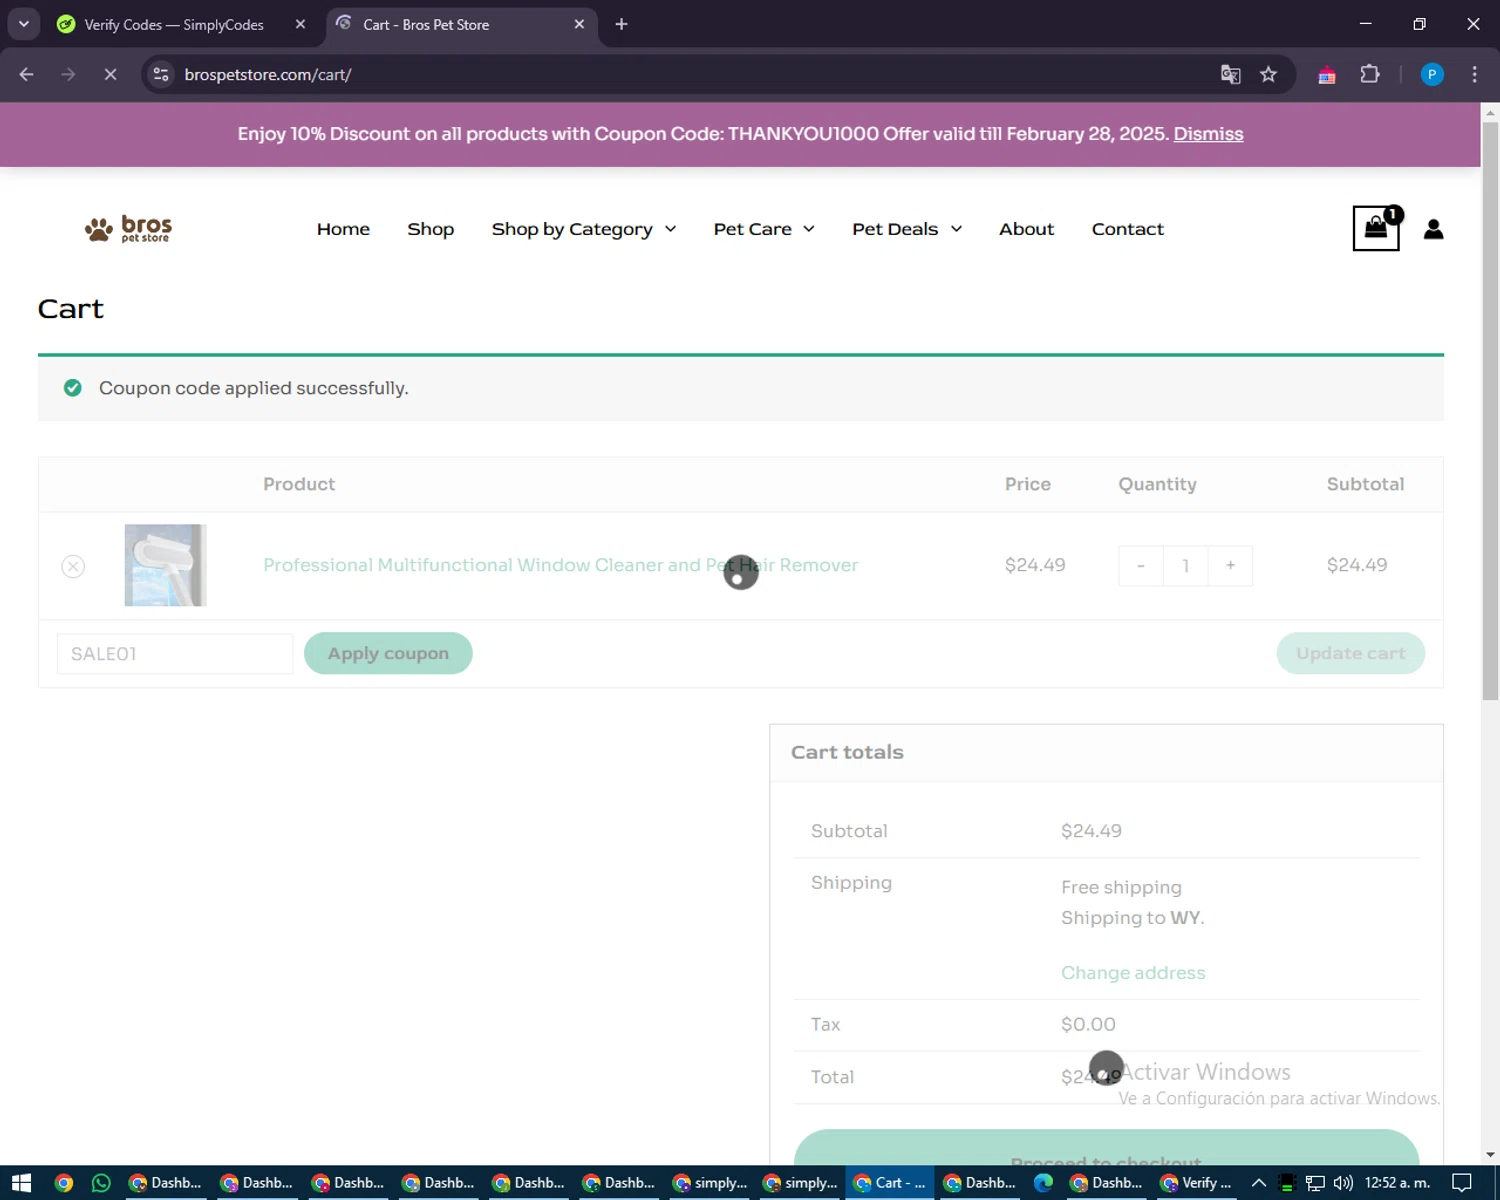The height and width of the screenshot is (1200, 1500).
Task: Proceed to checkout
Action: 1106,1148
